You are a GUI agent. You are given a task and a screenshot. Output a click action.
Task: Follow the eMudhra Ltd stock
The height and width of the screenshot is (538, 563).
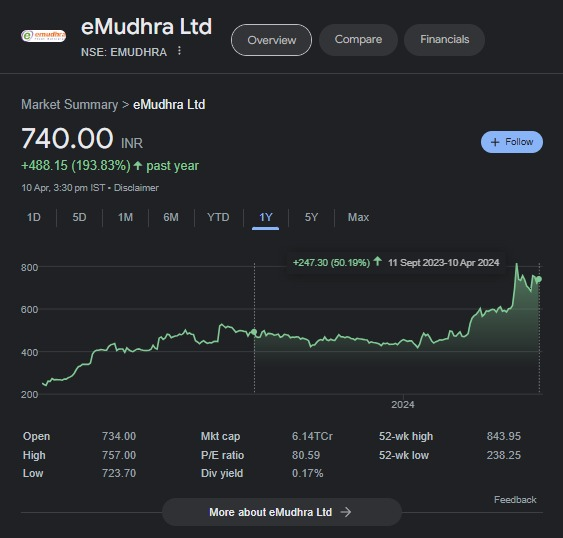(x=512, y=142)
